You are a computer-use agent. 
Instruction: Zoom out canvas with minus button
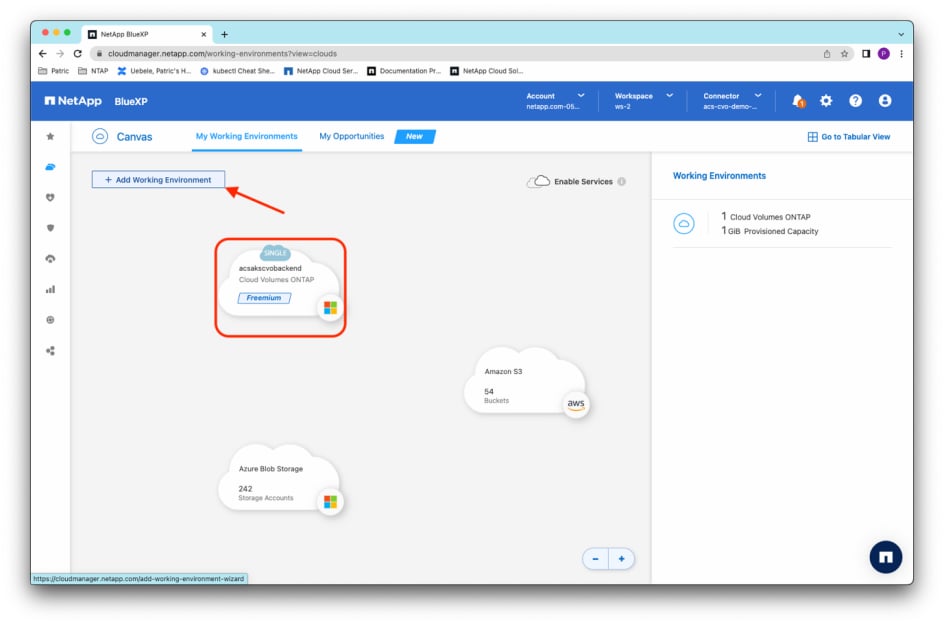coord(595,559)
